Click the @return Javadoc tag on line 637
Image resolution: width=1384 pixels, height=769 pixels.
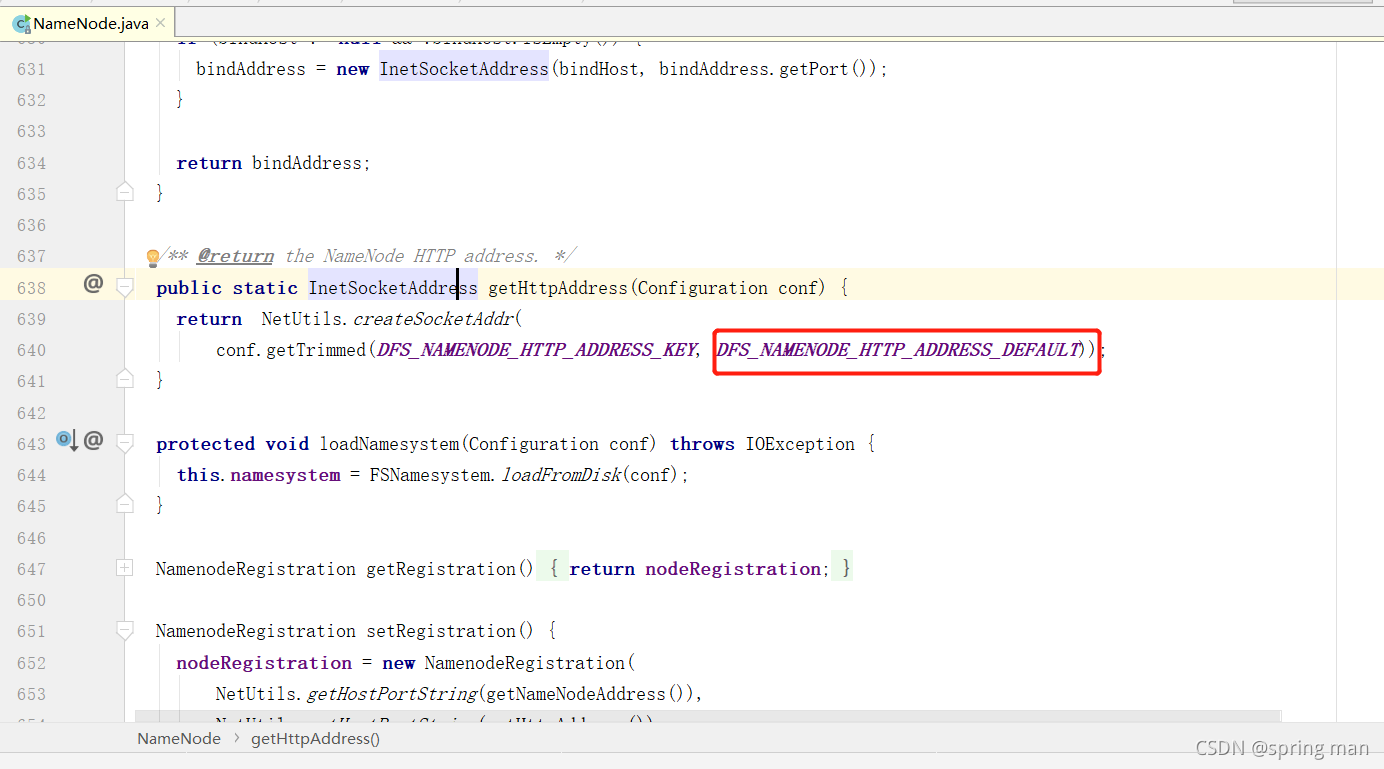pyautogui.click(x=235, y=256)
